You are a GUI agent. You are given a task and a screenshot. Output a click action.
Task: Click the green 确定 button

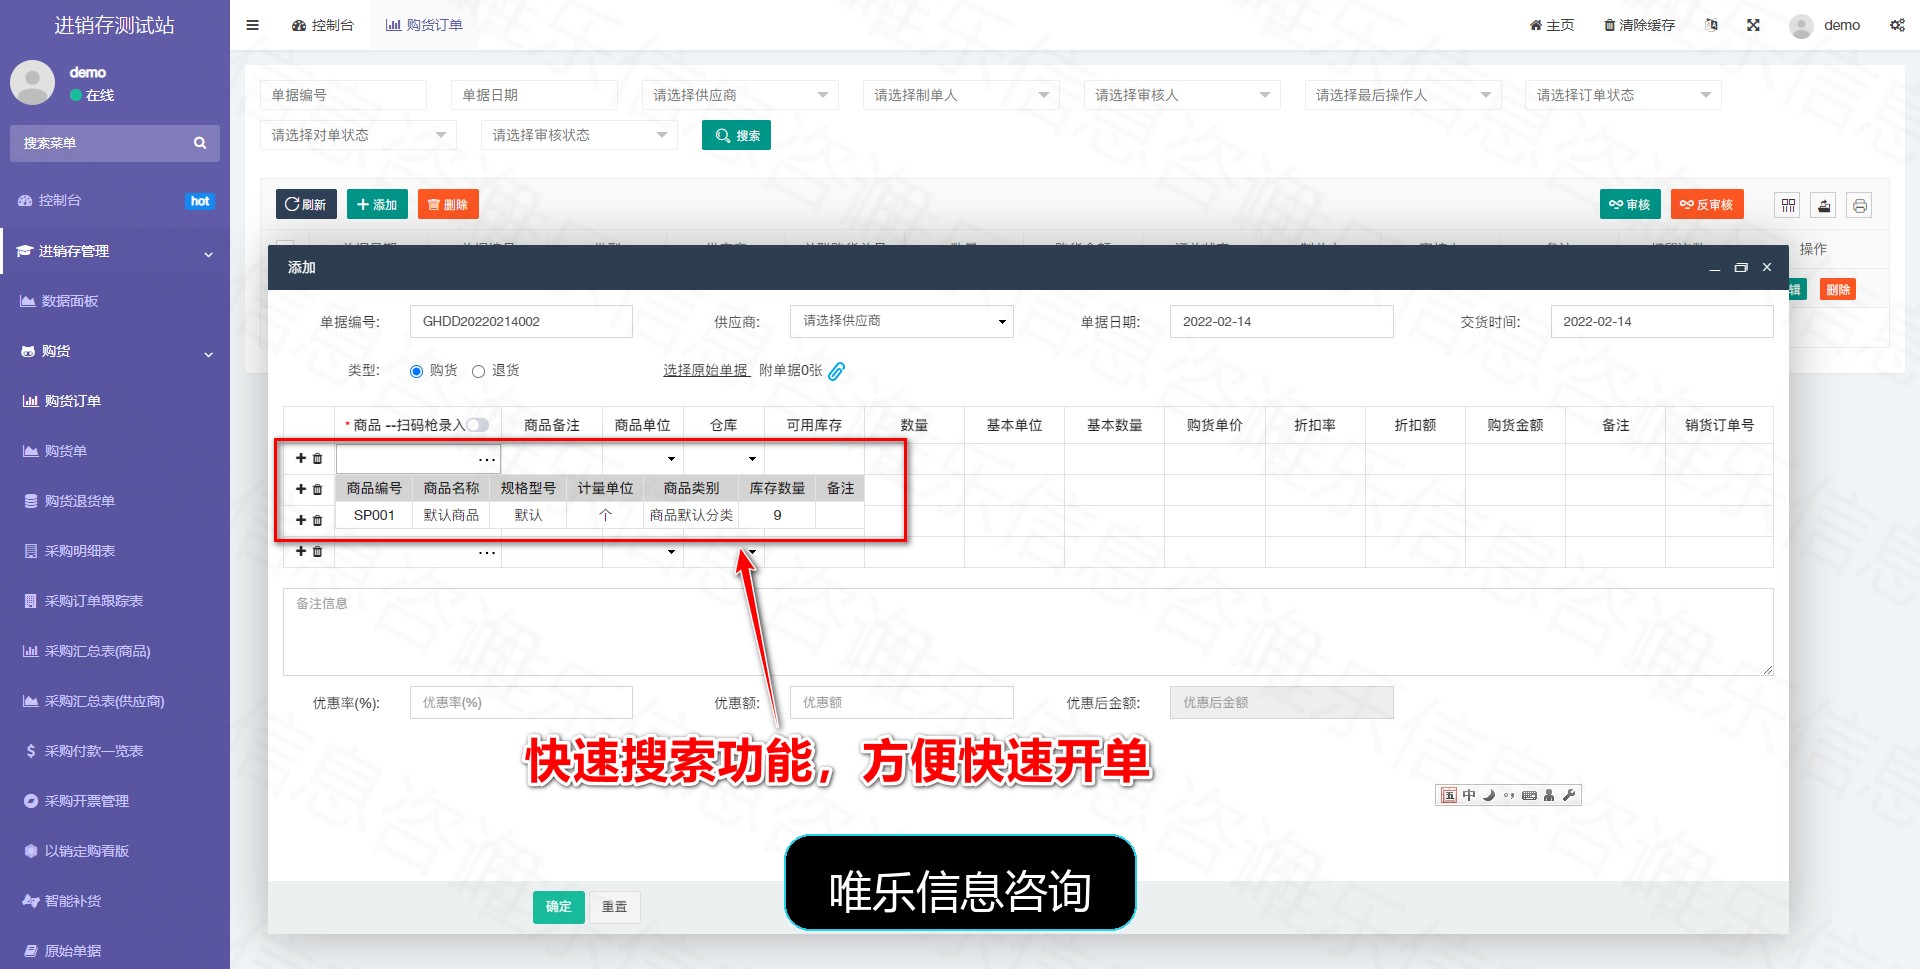coord(558,907)
